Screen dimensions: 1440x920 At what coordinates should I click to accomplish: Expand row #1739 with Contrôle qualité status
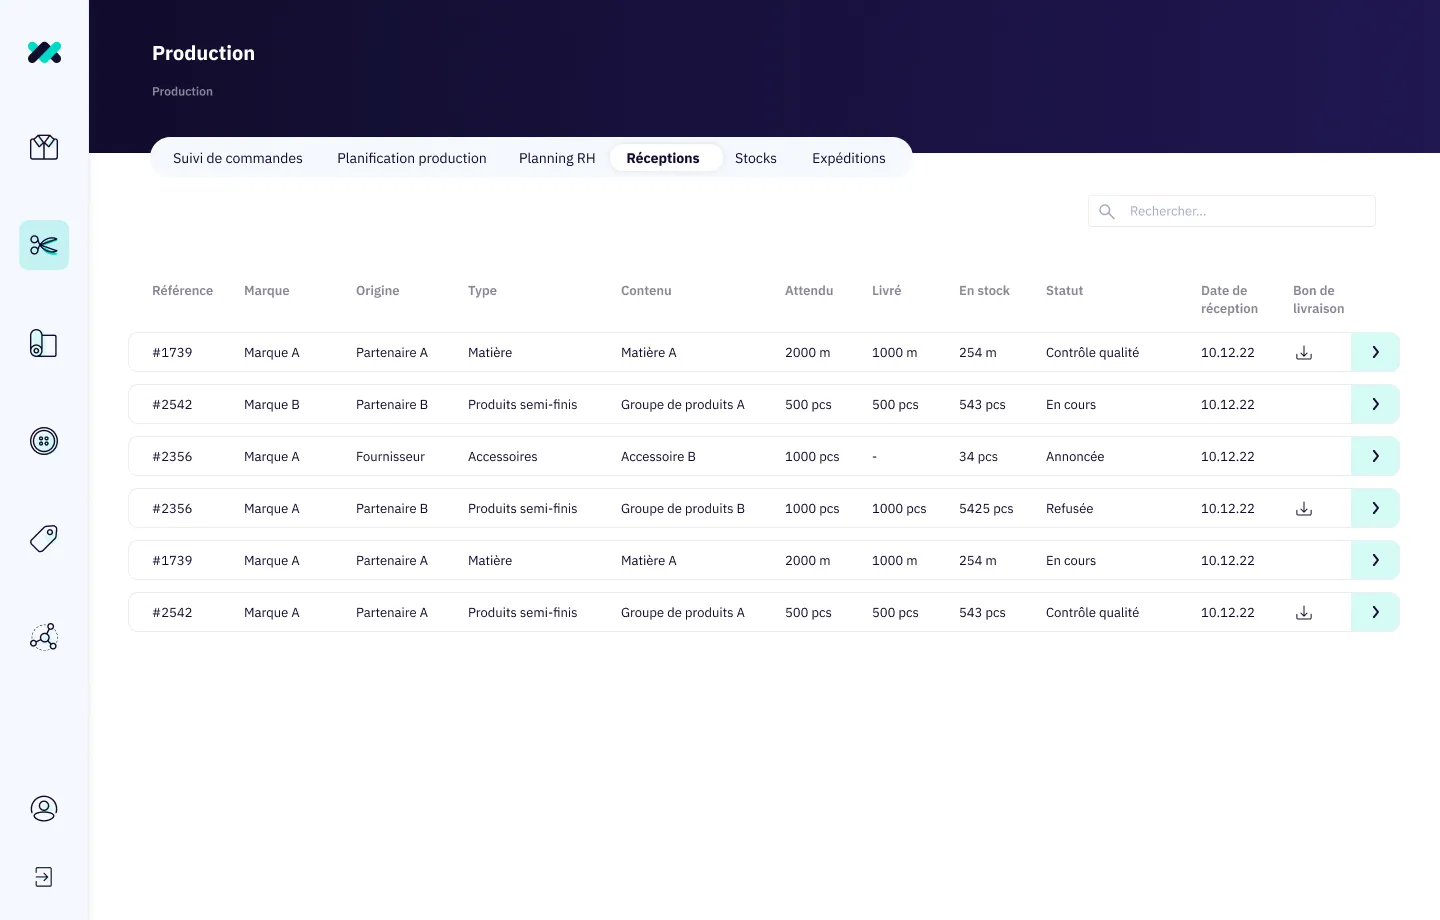(x=1375, y=352)
